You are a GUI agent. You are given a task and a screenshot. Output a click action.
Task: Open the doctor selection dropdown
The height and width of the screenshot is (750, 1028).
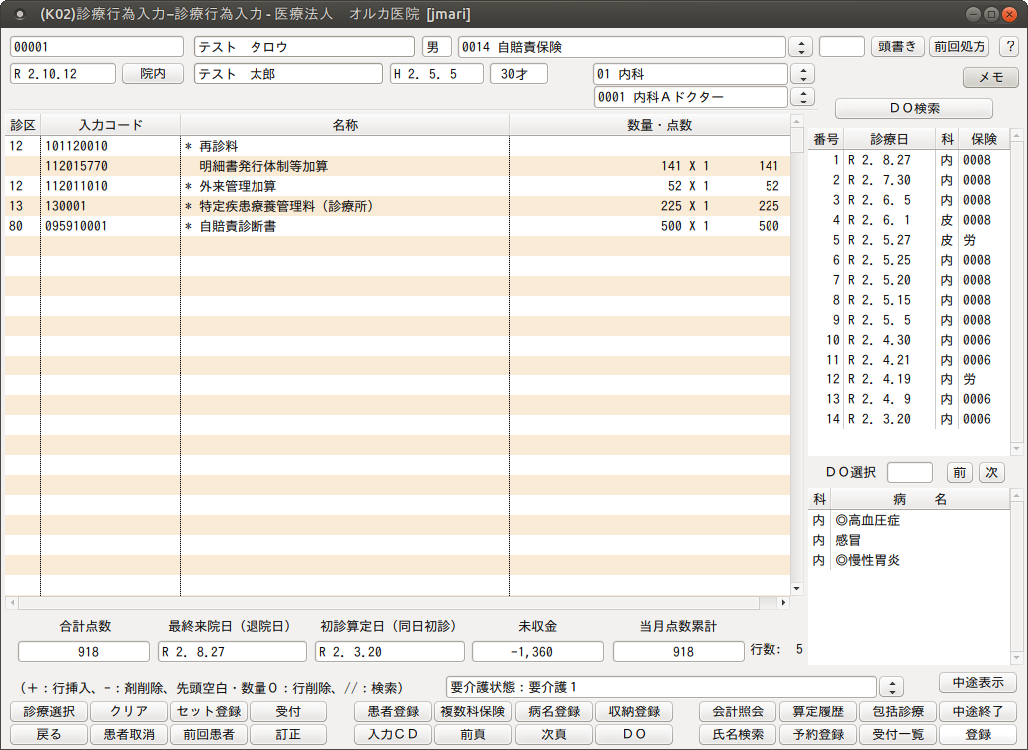801,97
